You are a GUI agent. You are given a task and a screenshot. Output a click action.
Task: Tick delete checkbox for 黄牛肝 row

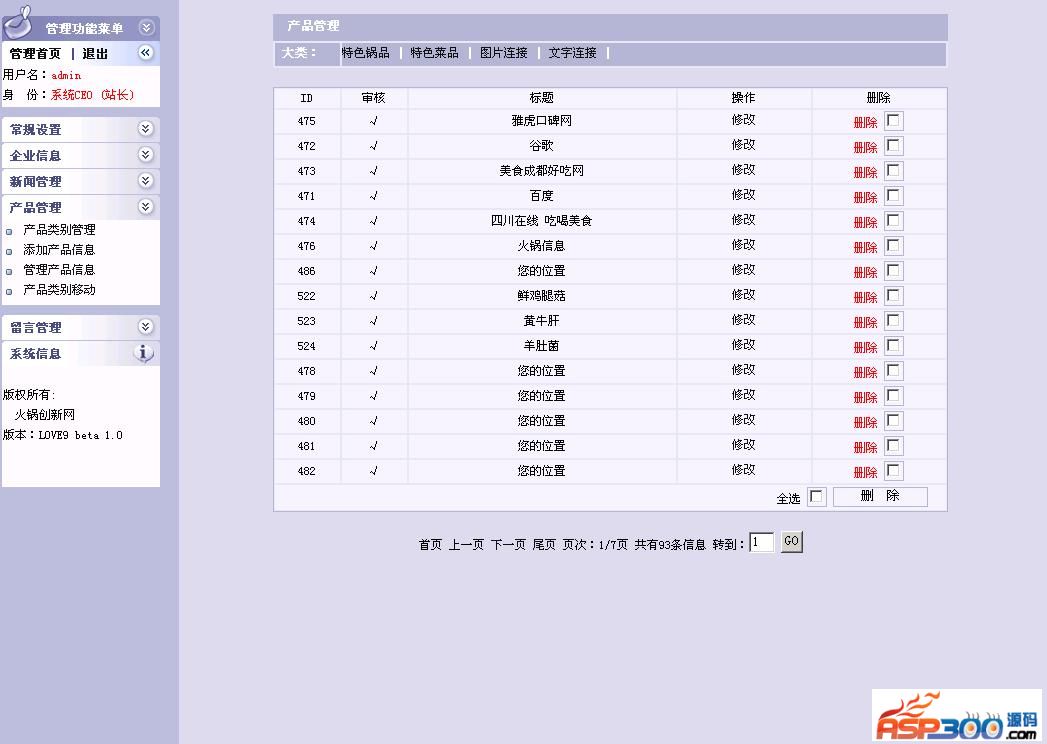(893, 321)
